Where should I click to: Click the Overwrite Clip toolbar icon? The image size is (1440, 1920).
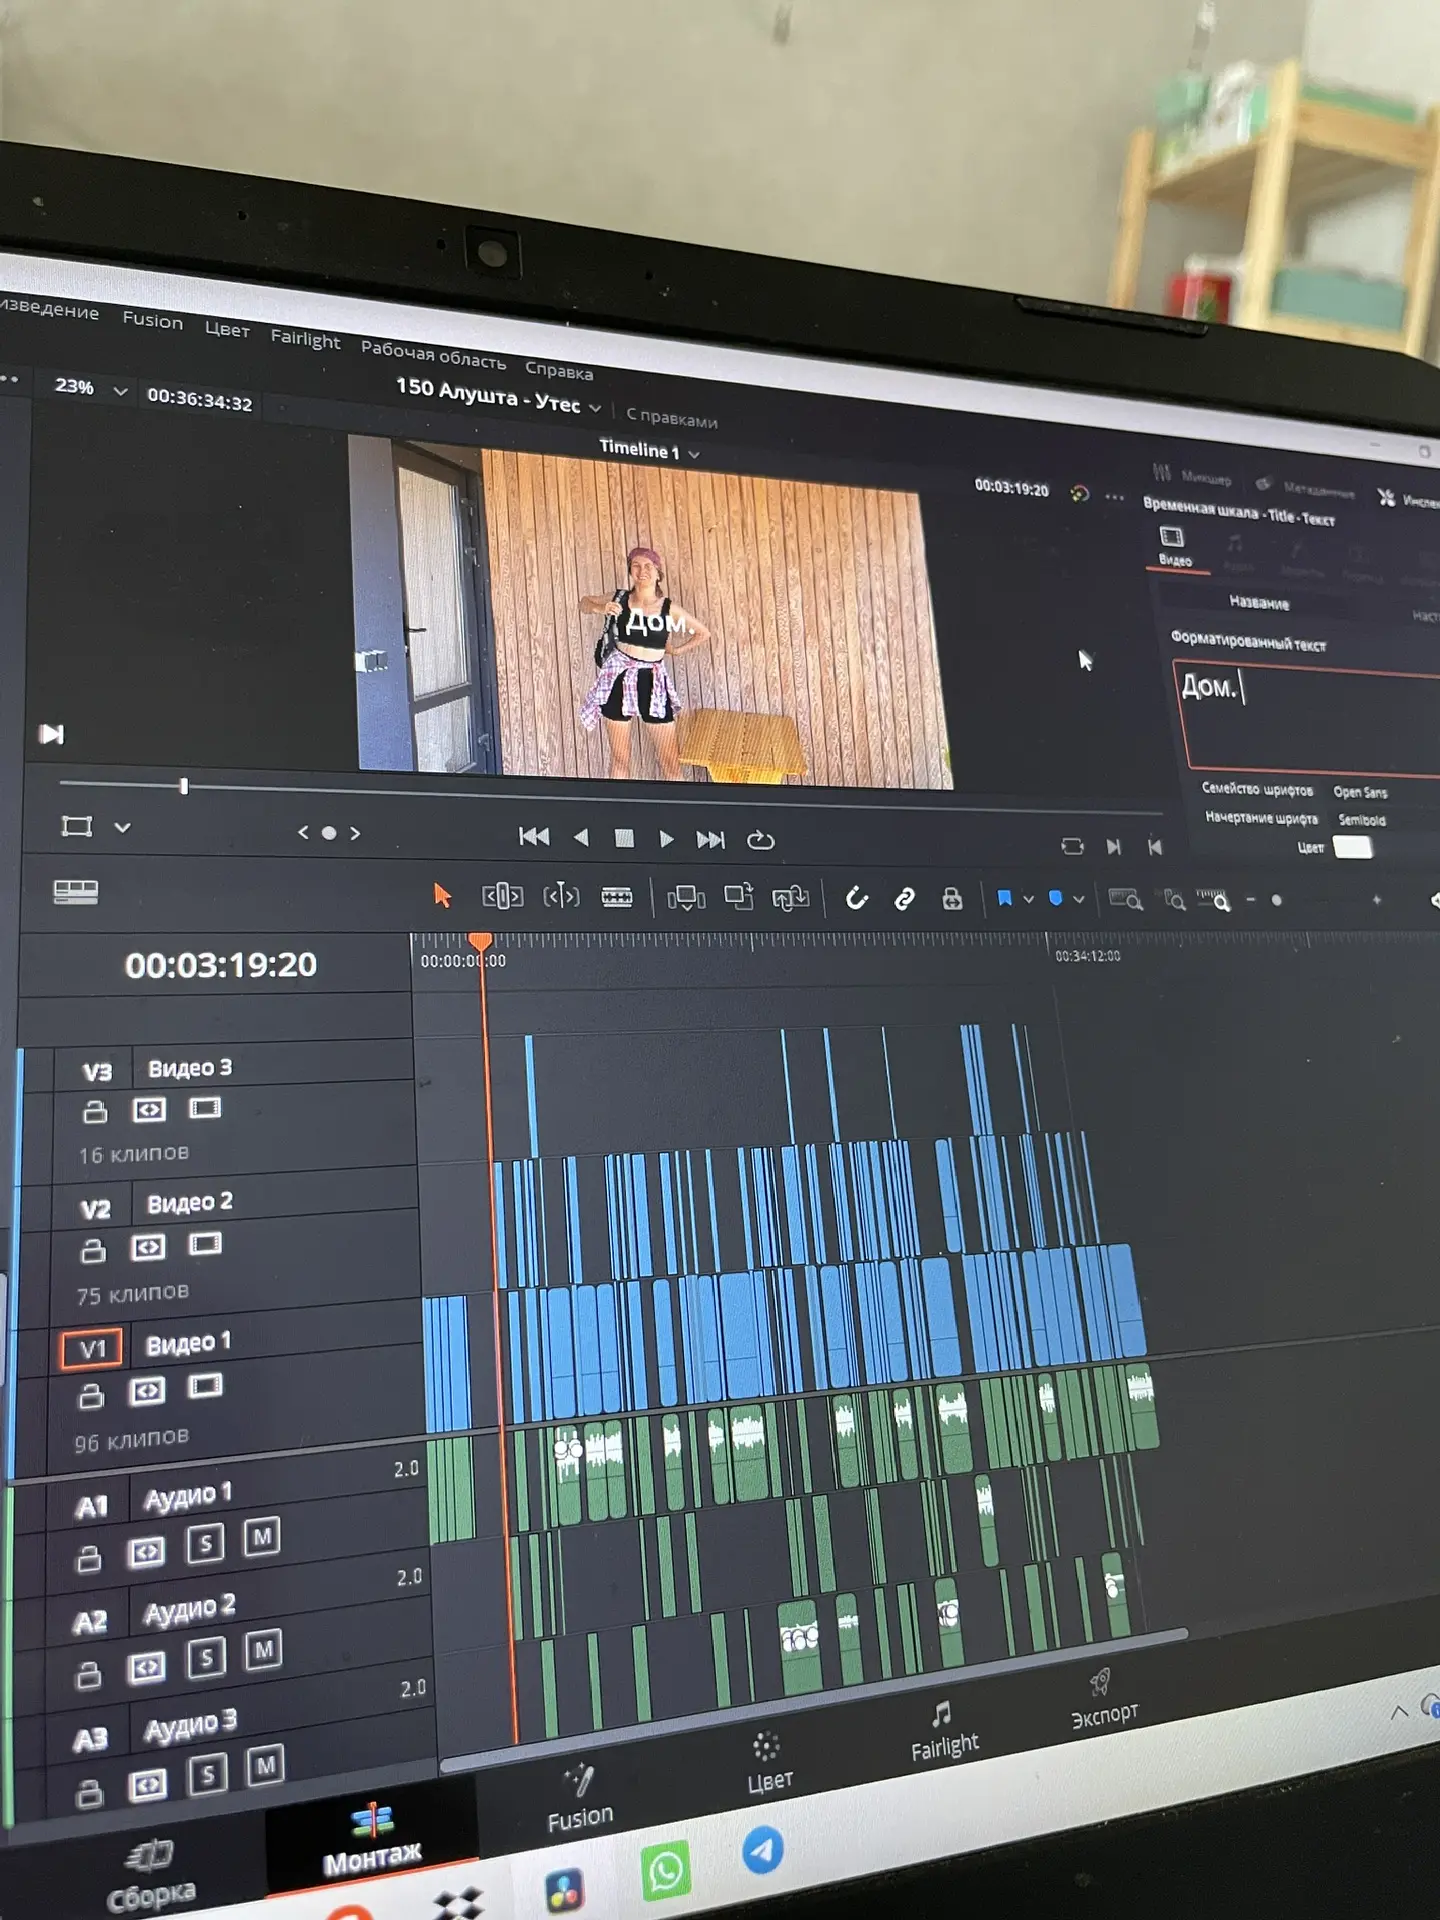[x=739, y=897]
